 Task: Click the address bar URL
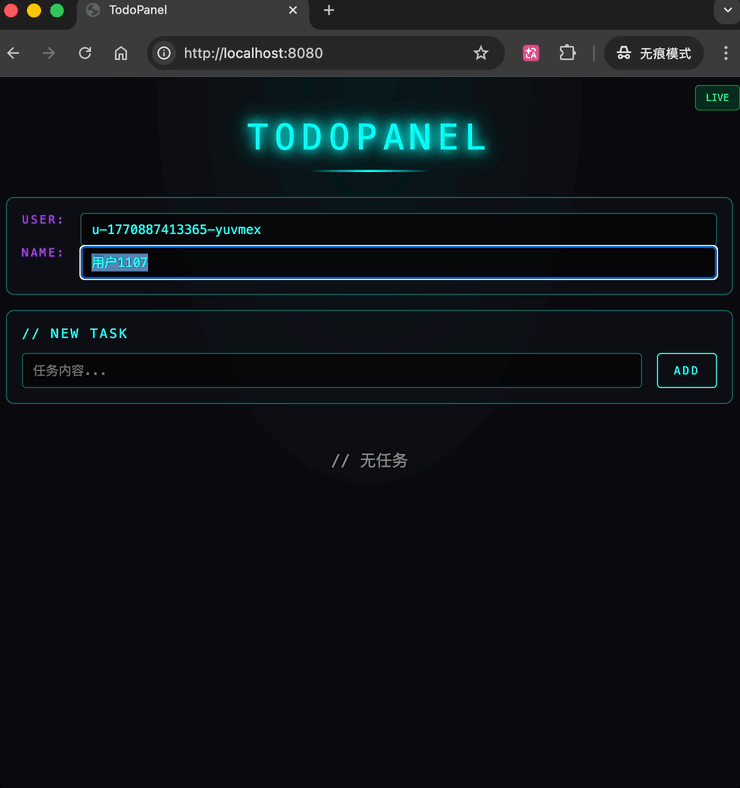point(300,53)
